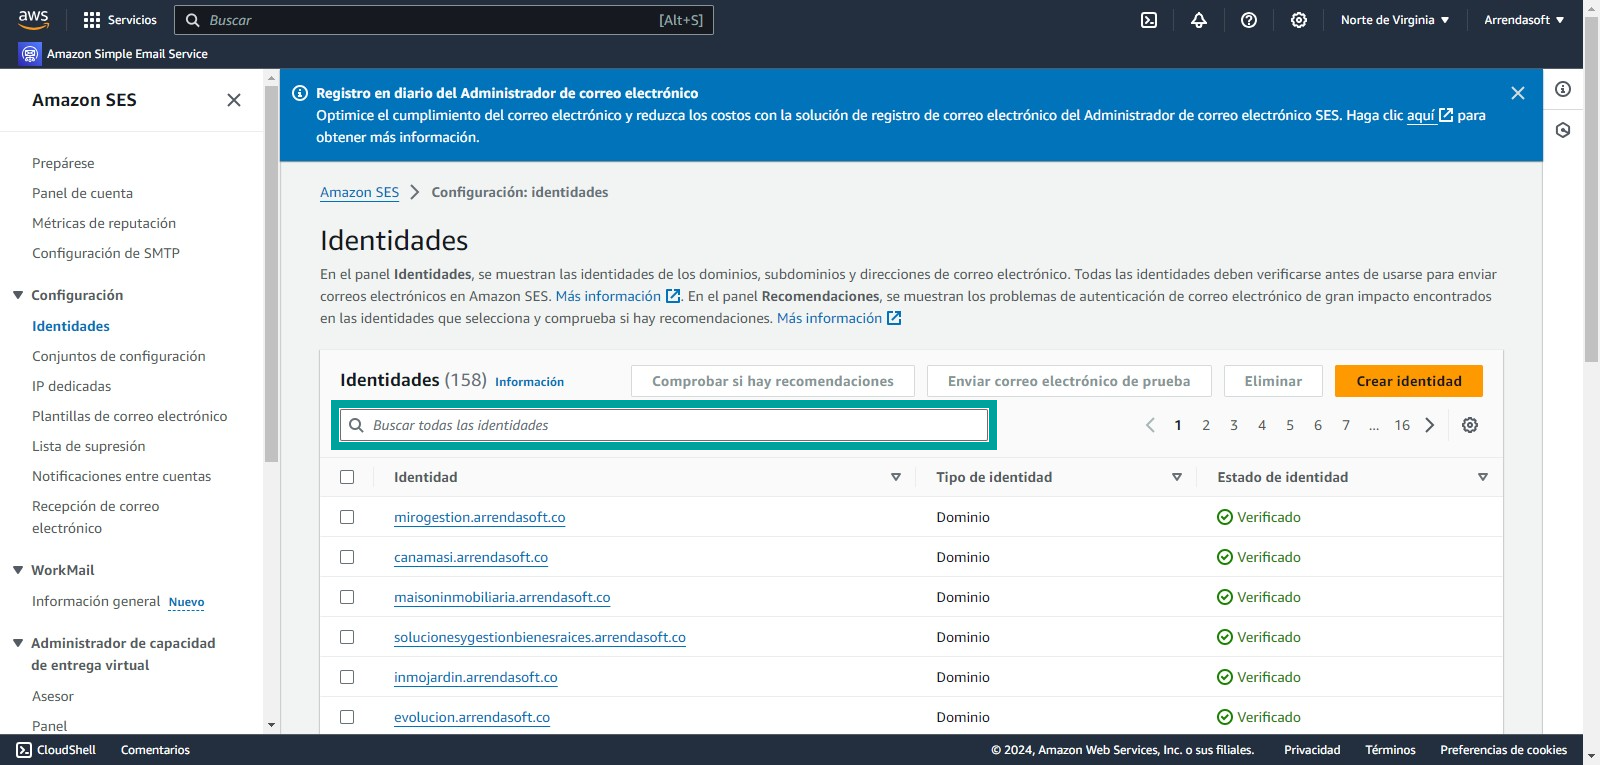Open inmojardin.arrendasoft.co identity link
Viewport: 1600px width, 765px height.
[476, 677]
